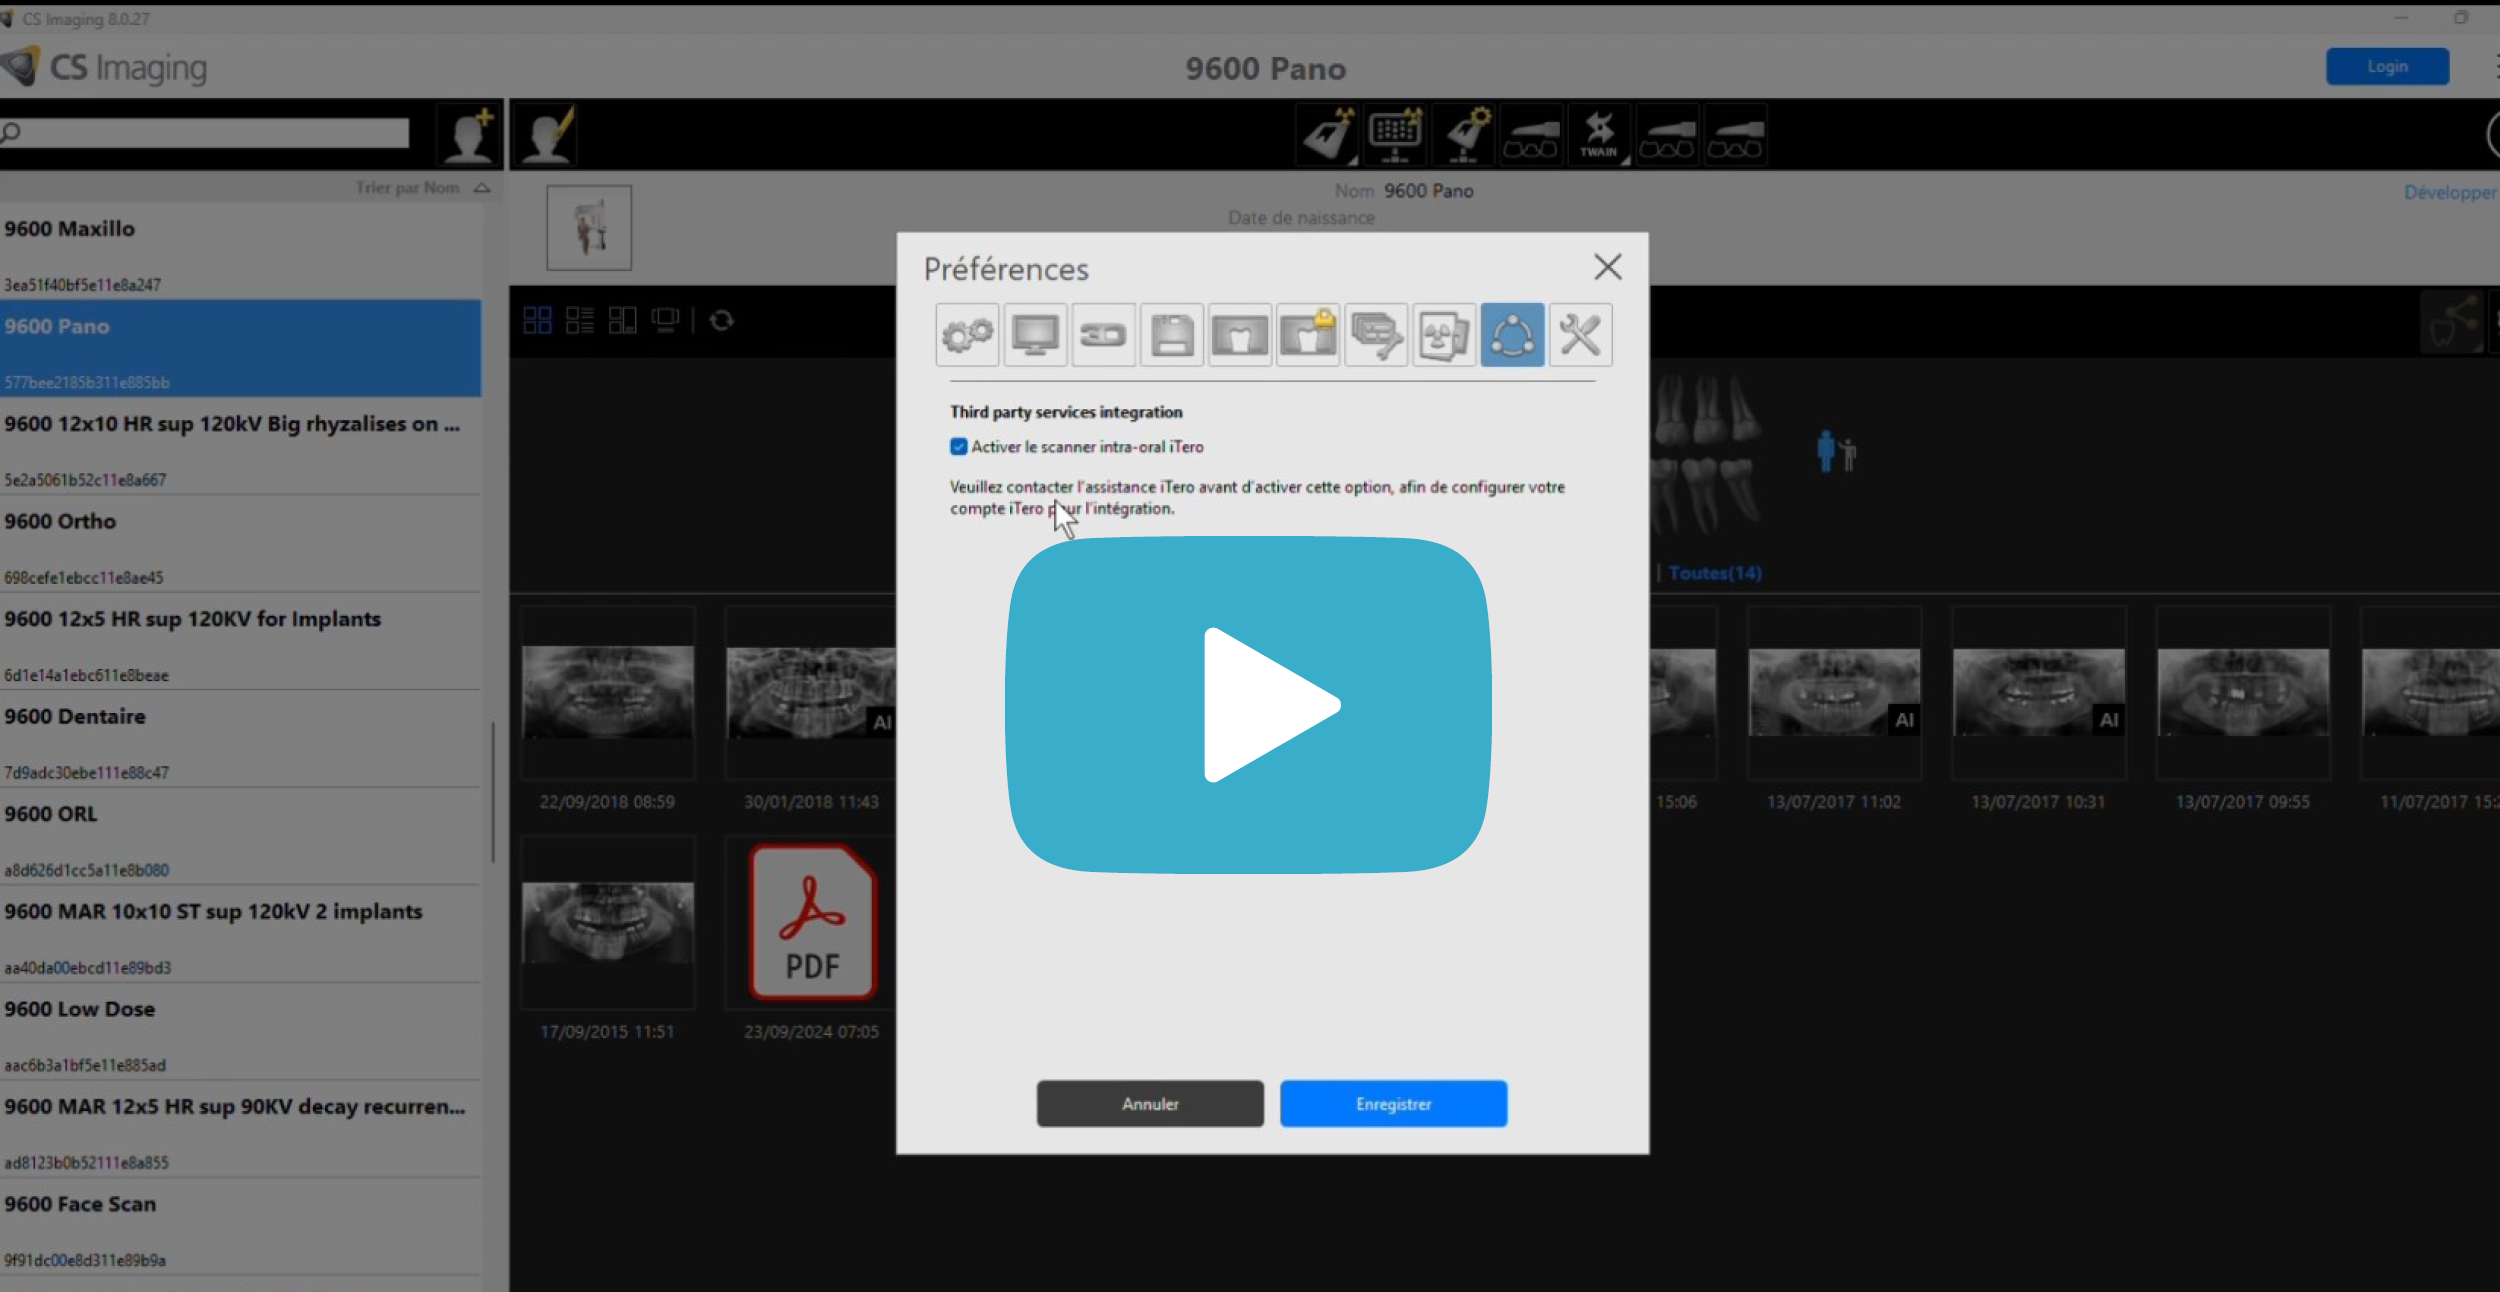Switch to grid thumbnail view icon
The image size is (2500, 1292).
point(537,320)
